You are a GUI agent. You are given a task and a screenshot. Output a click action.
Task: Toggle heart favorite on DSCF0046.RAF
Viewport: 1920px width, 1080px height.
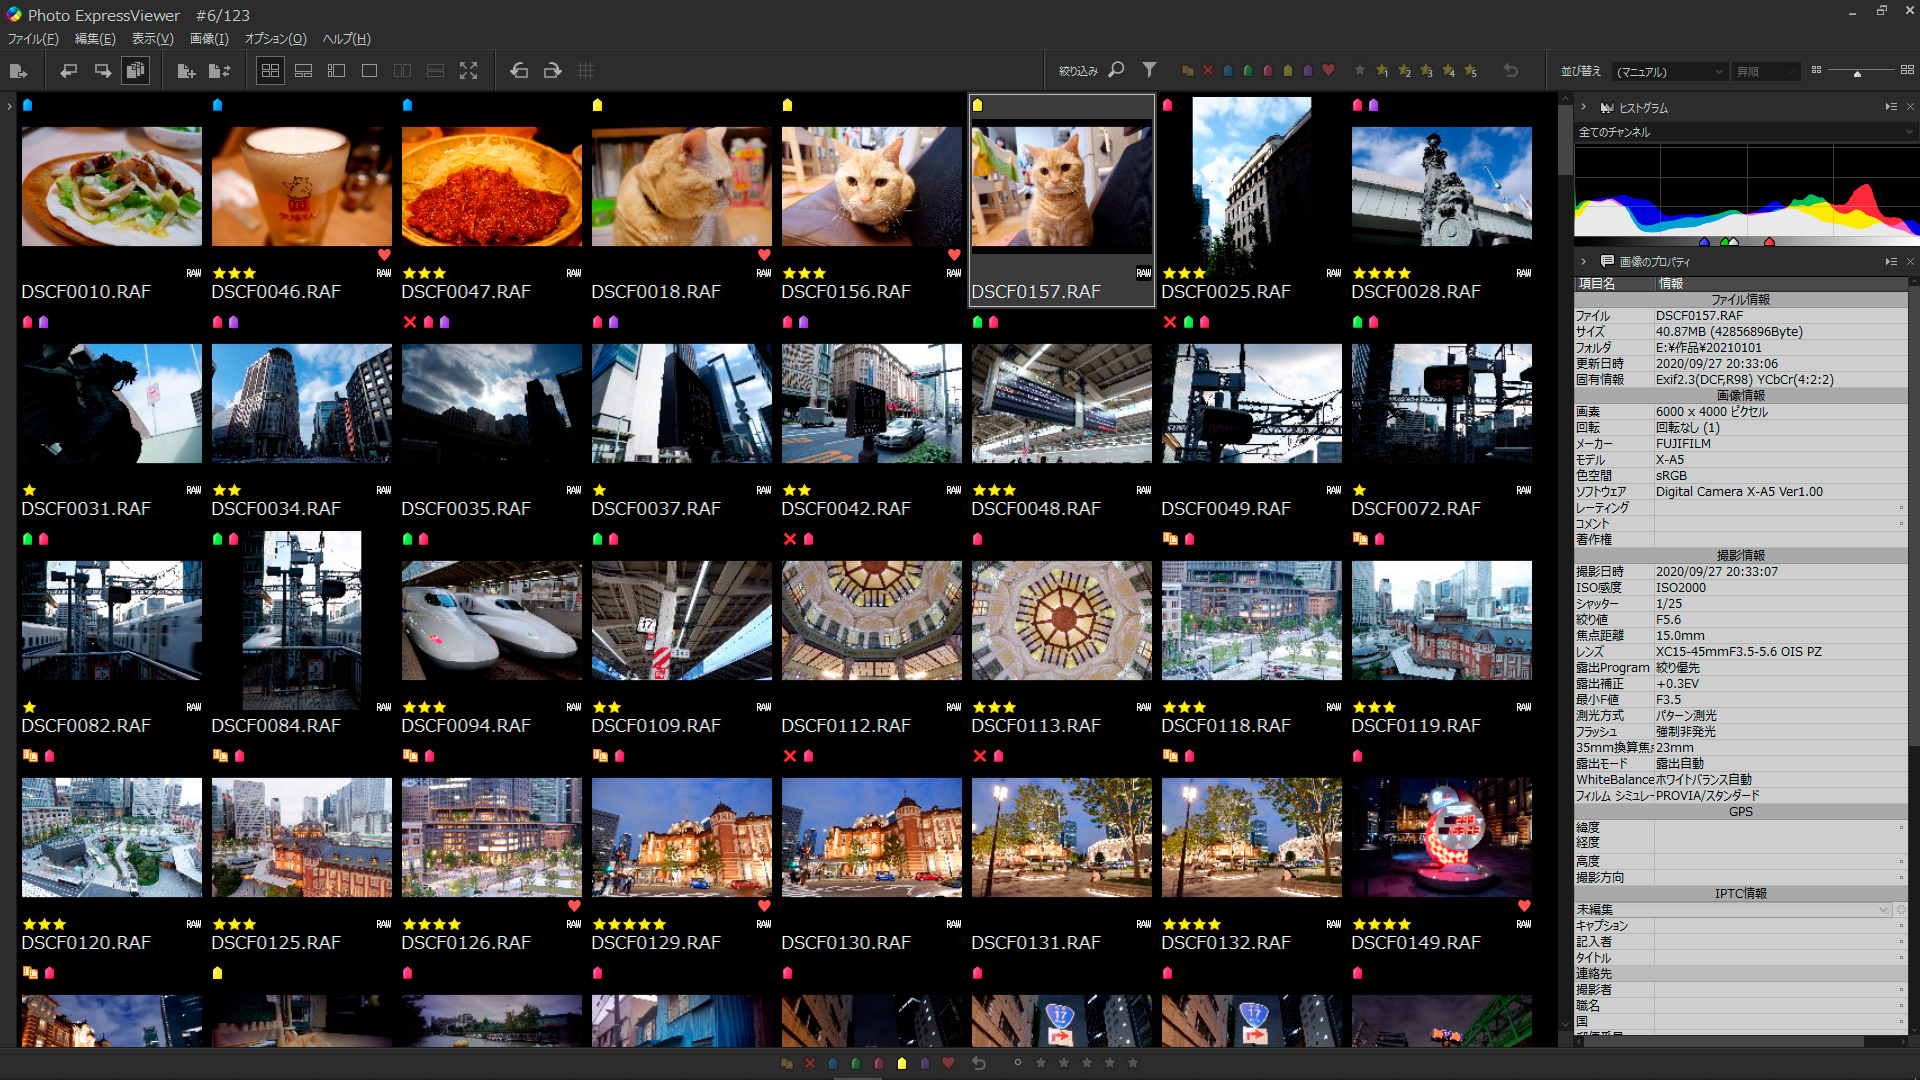click(384, 255)
